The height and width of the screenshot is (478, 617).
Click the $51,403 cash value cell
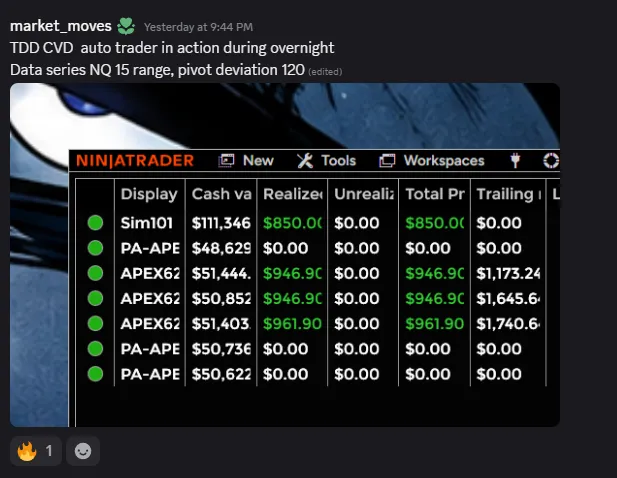pos(221,324)
